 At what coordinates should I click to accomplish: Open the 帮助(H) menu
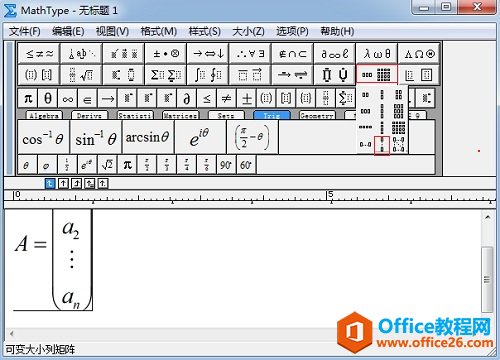pos(337,31)
